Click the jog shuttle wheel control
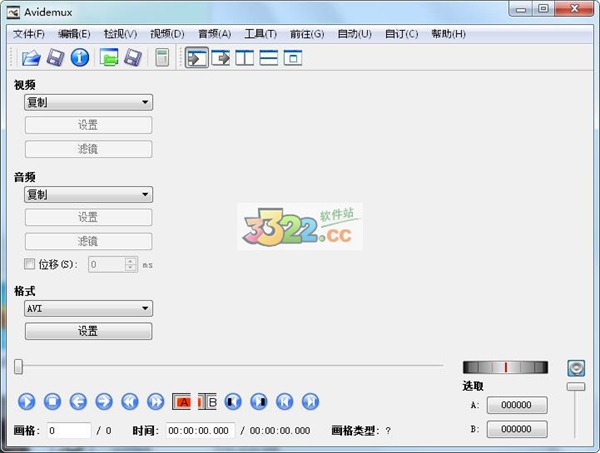Screen dimensions: 600x453 (x=505, y=367)
